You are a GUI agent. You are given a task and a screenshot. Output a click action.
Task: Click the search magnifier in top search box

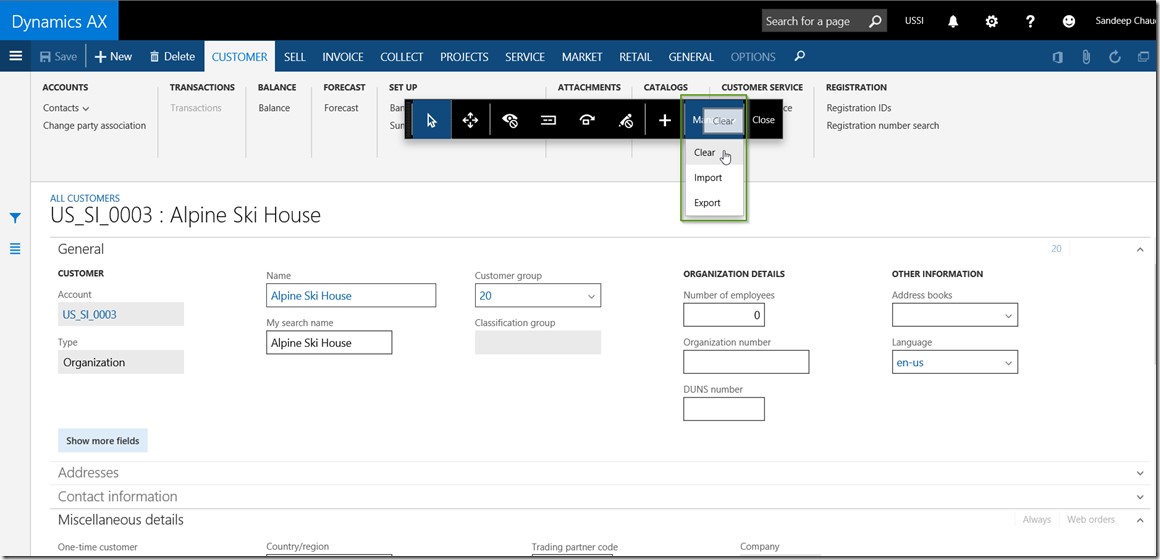pyautogui.click(x=874, y=21)
